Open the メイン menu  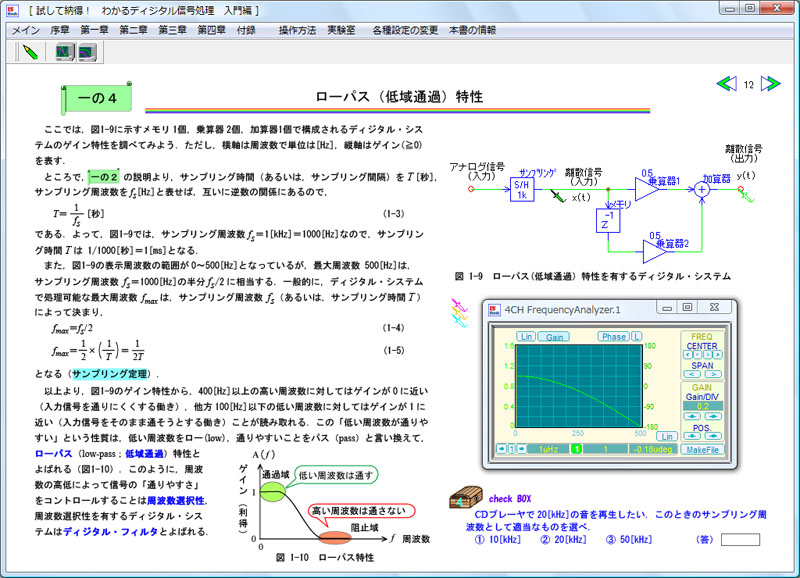point(26,30)
